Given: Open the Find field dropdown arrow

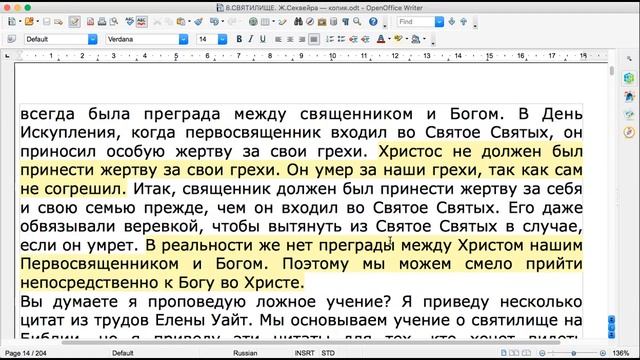Looking at the screenshot, I should tap(439, 22).
